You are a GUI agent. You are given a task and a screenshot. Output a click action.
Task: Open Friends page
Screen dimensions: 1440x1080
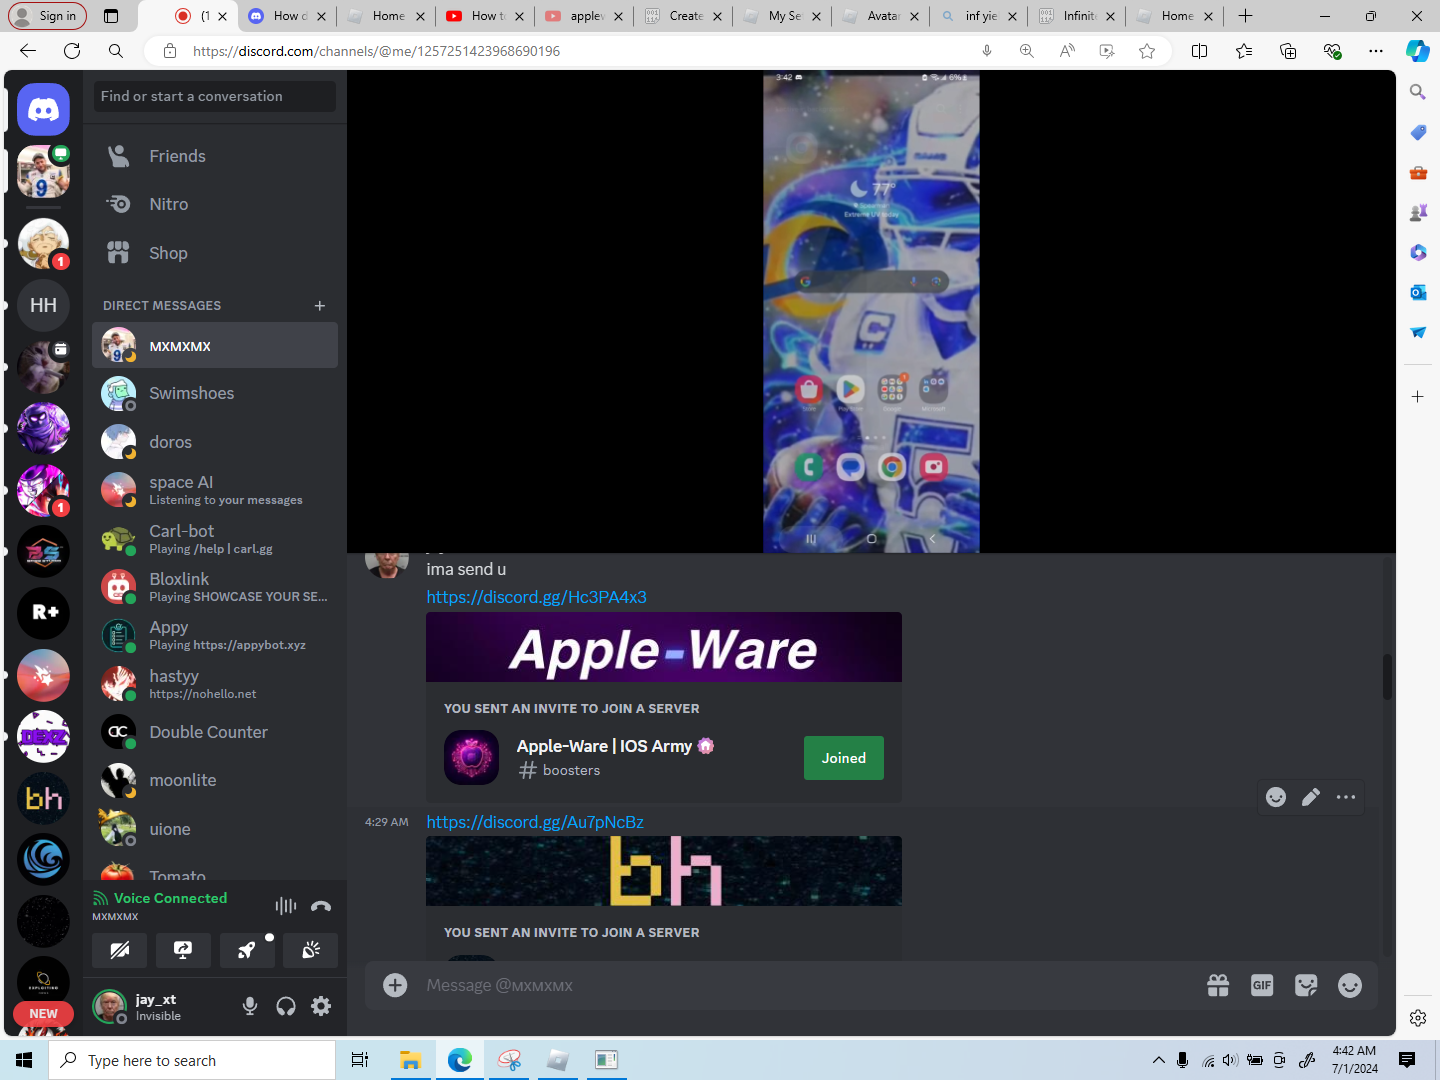[x=215, y=156]
